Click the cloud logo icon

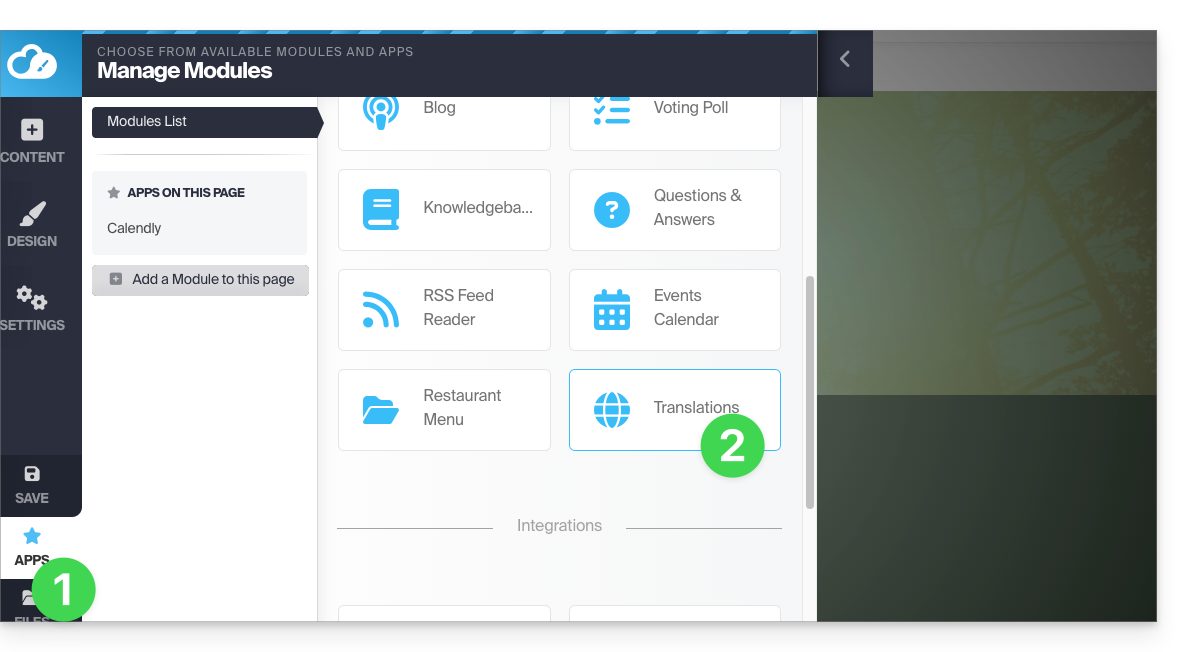[x=32, y=62]
